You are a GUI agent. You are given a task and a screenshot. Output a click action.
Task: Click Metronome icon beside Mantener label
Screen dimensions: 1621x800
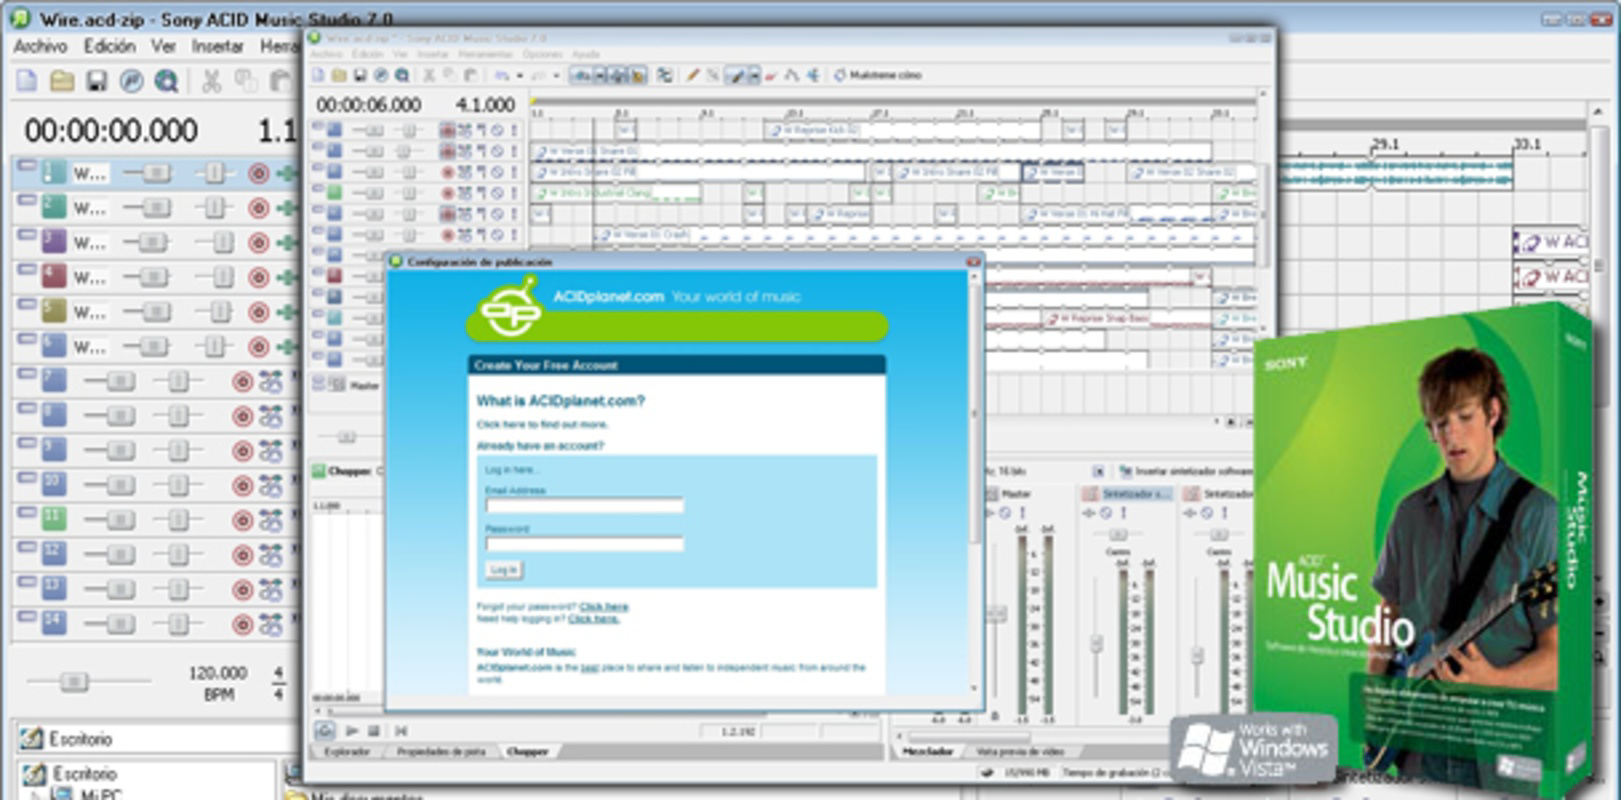click(839, 75)
